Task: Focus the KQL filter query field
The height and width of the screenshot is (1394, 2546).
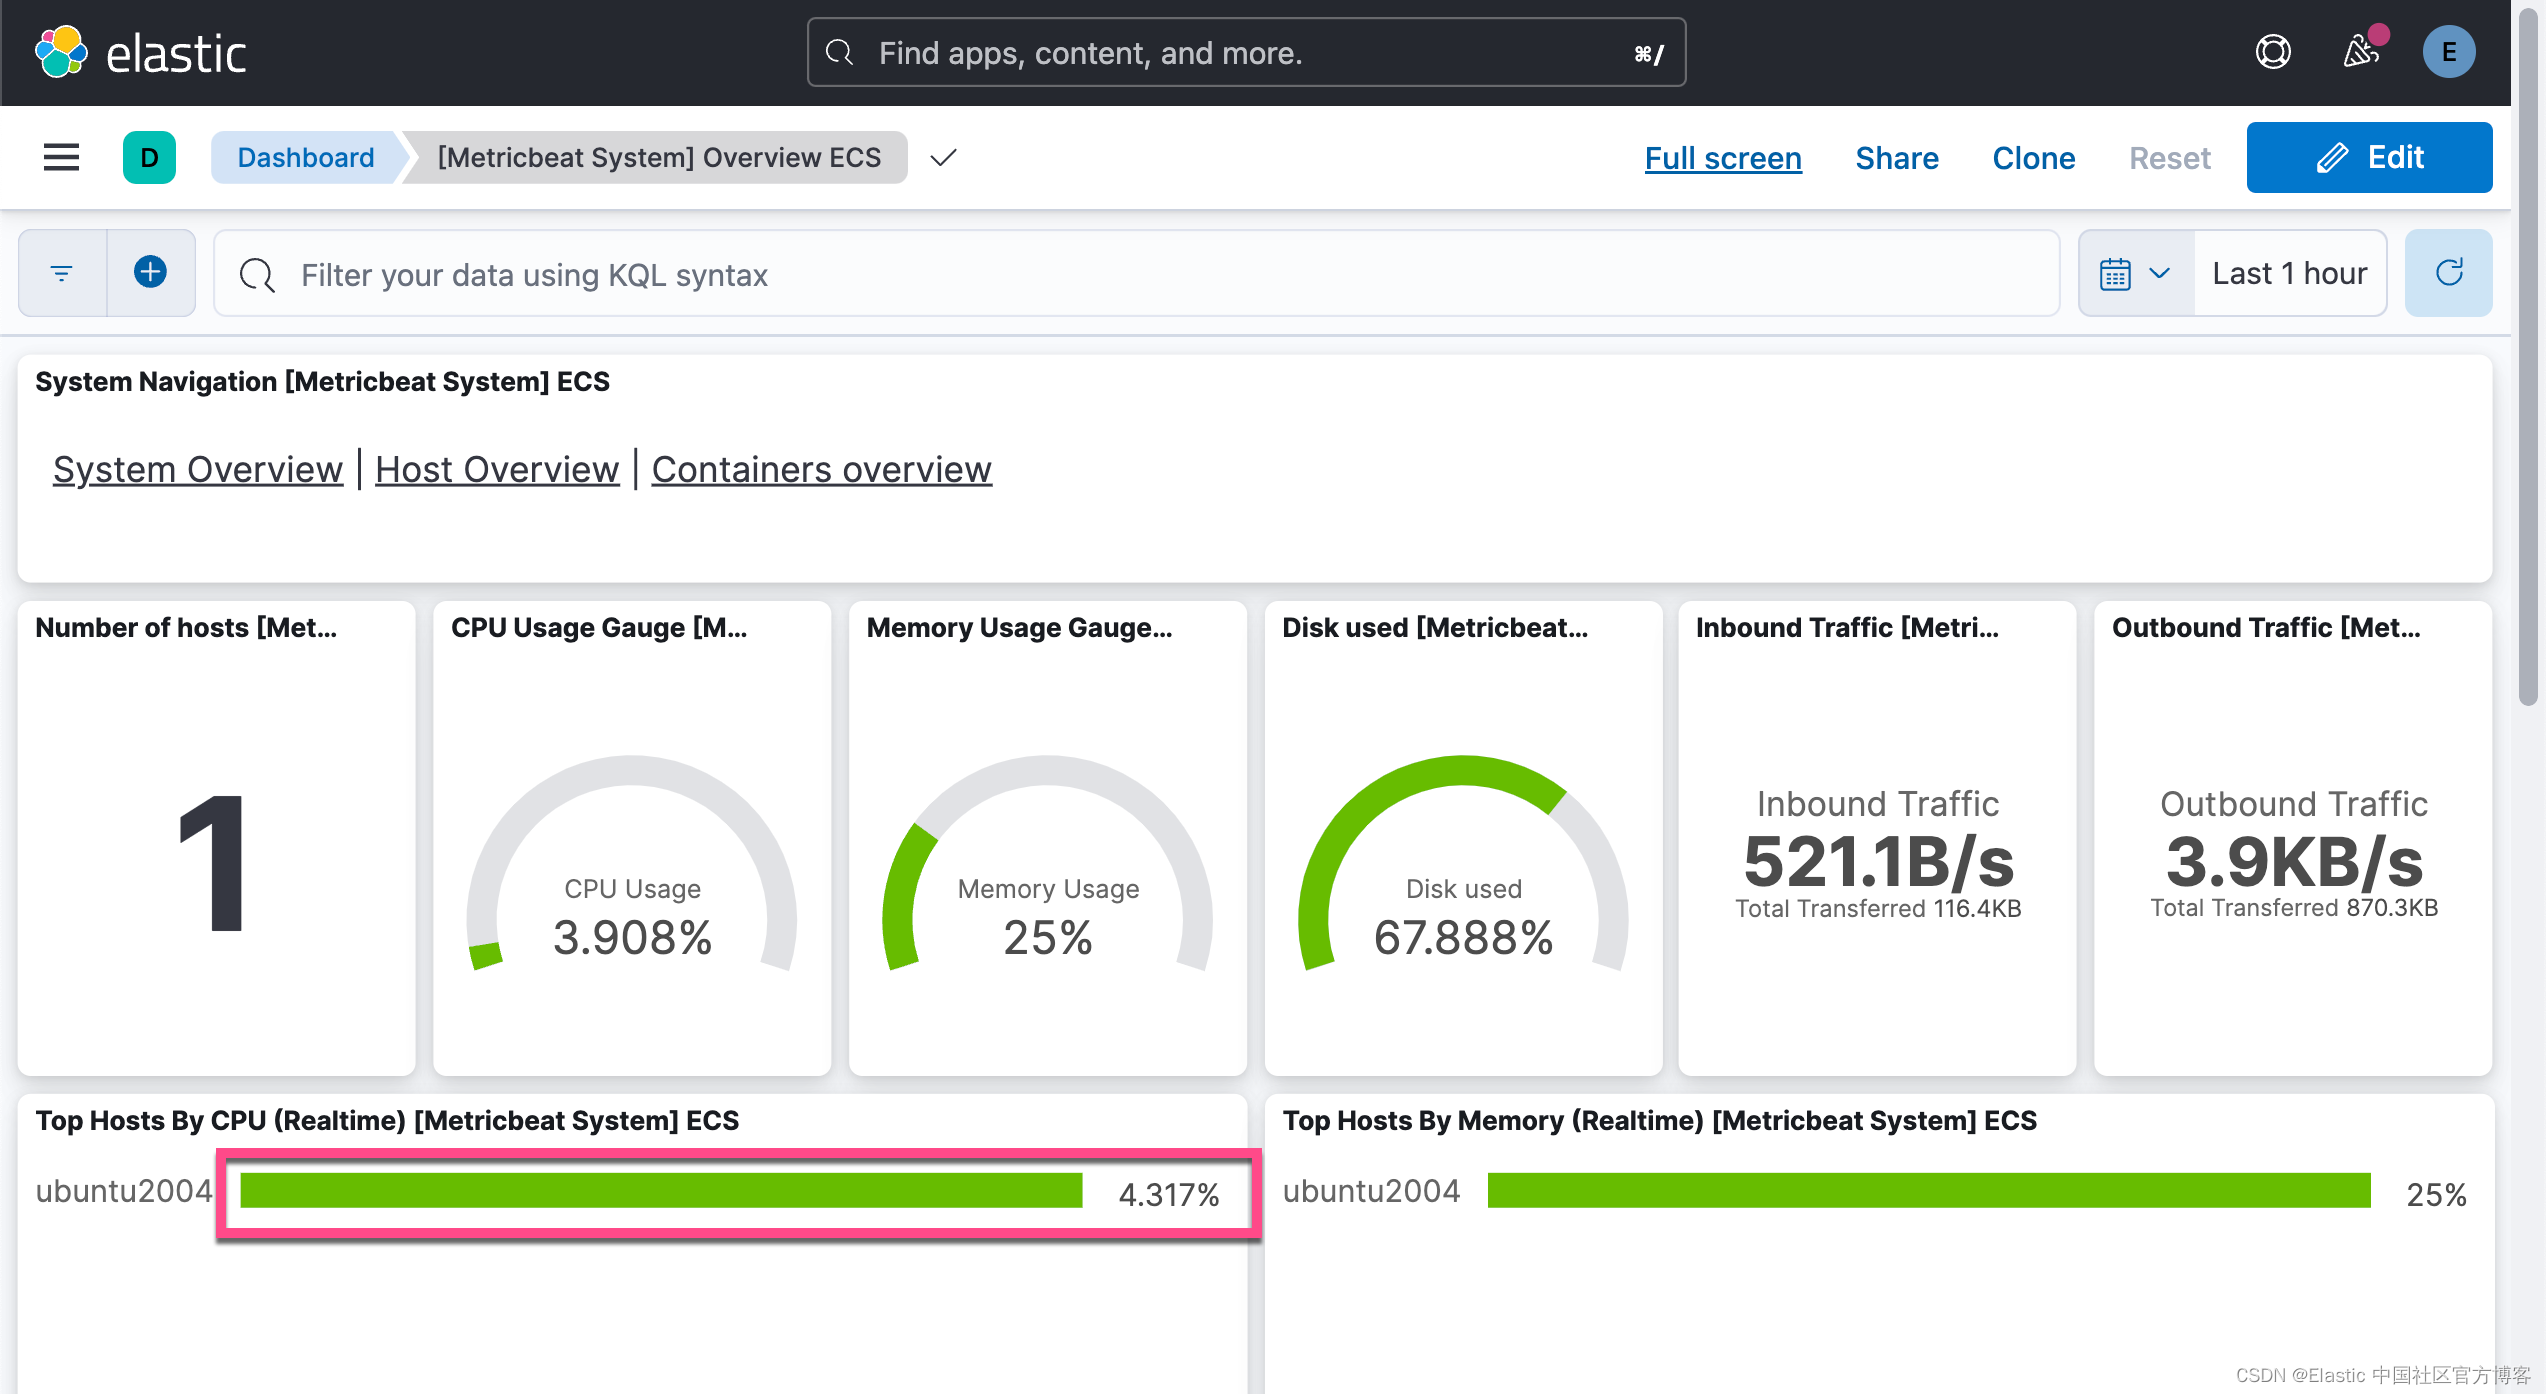Action: click(x=1135, y=273)
